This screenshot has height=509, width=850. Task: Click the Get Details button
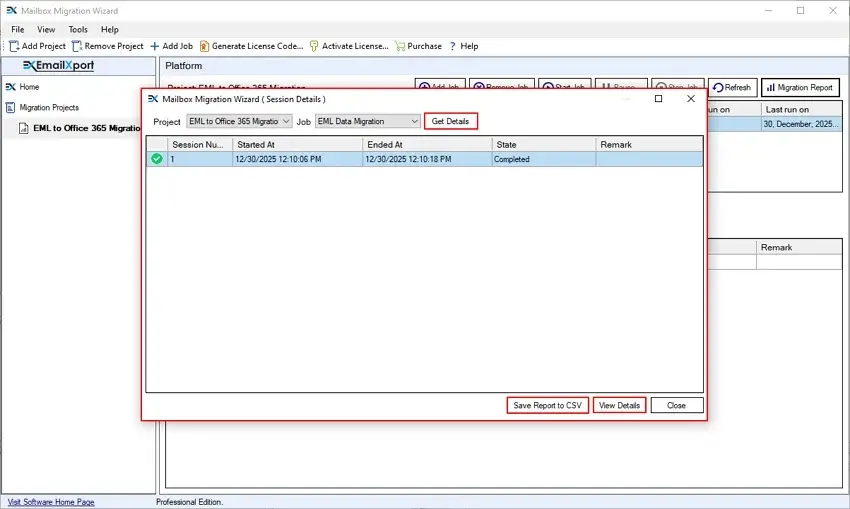pyautogui.click(x=450, y=121)
